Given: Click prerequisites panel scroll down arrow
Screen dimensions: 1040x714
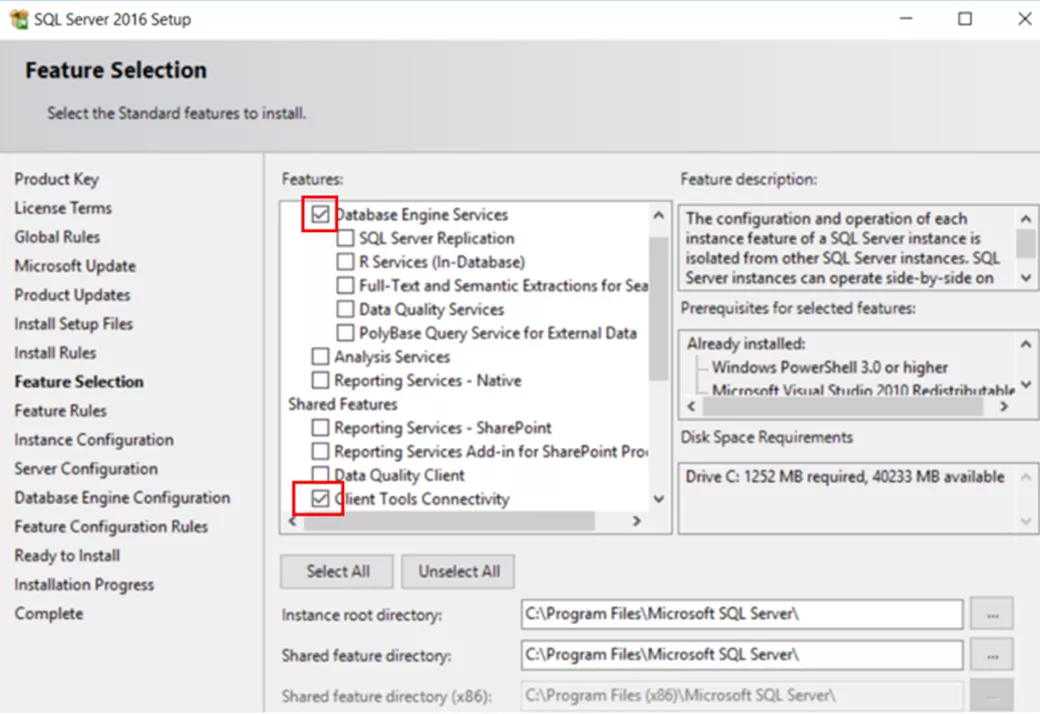Looking at the screenshot, I should click(x=1026, y=384).
